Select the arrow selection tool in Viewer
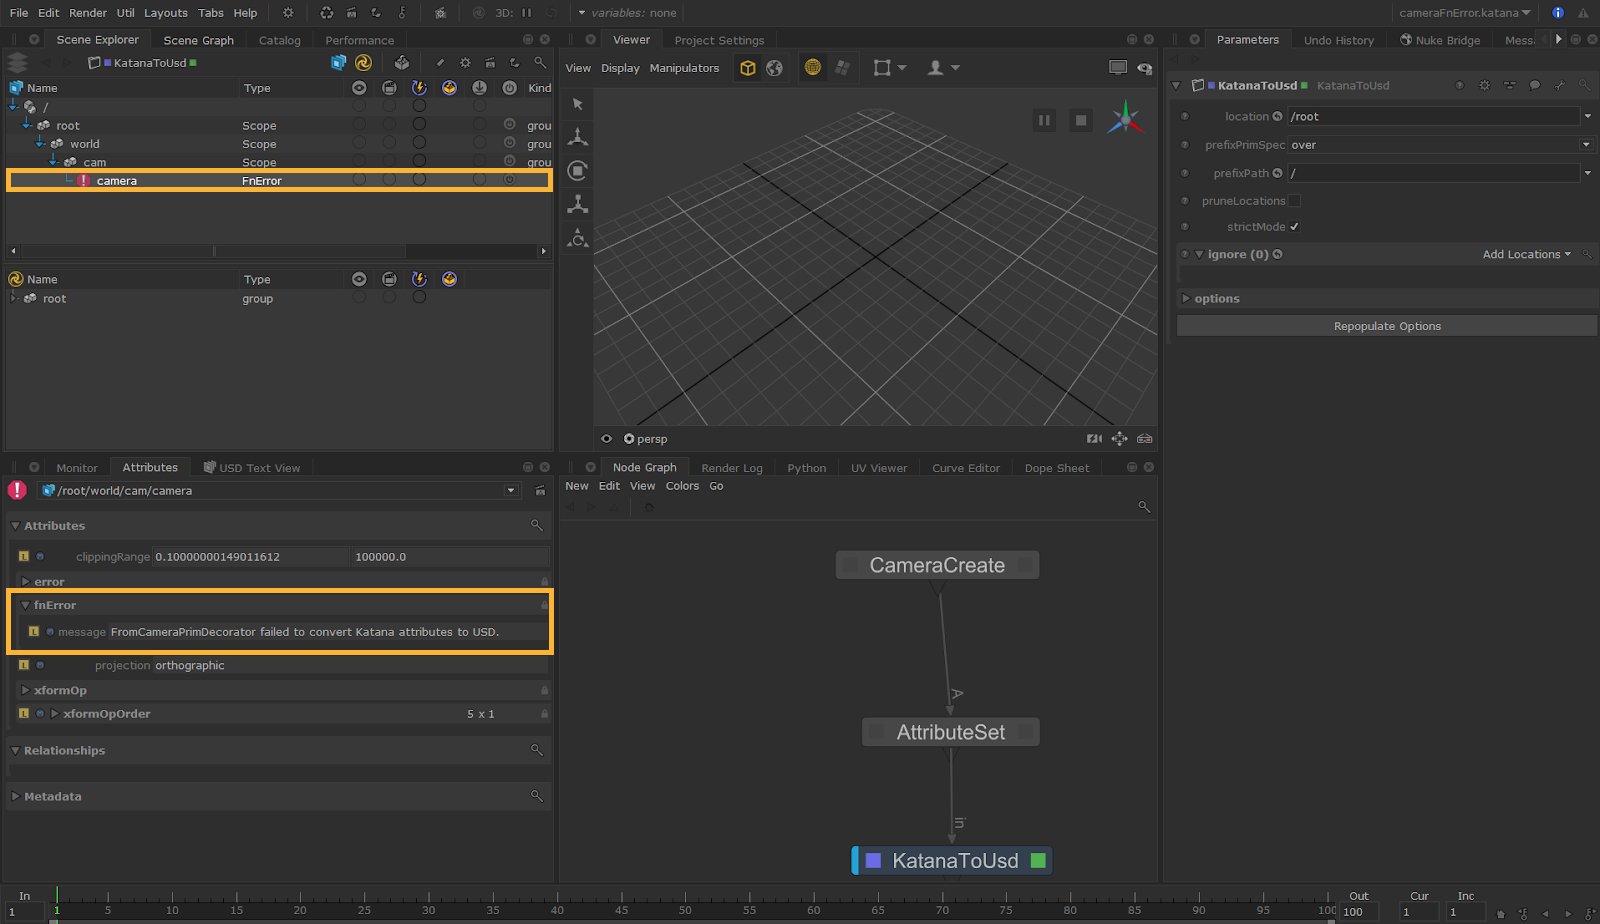Screen dimensions: 1600x924 tap(578, 104)
